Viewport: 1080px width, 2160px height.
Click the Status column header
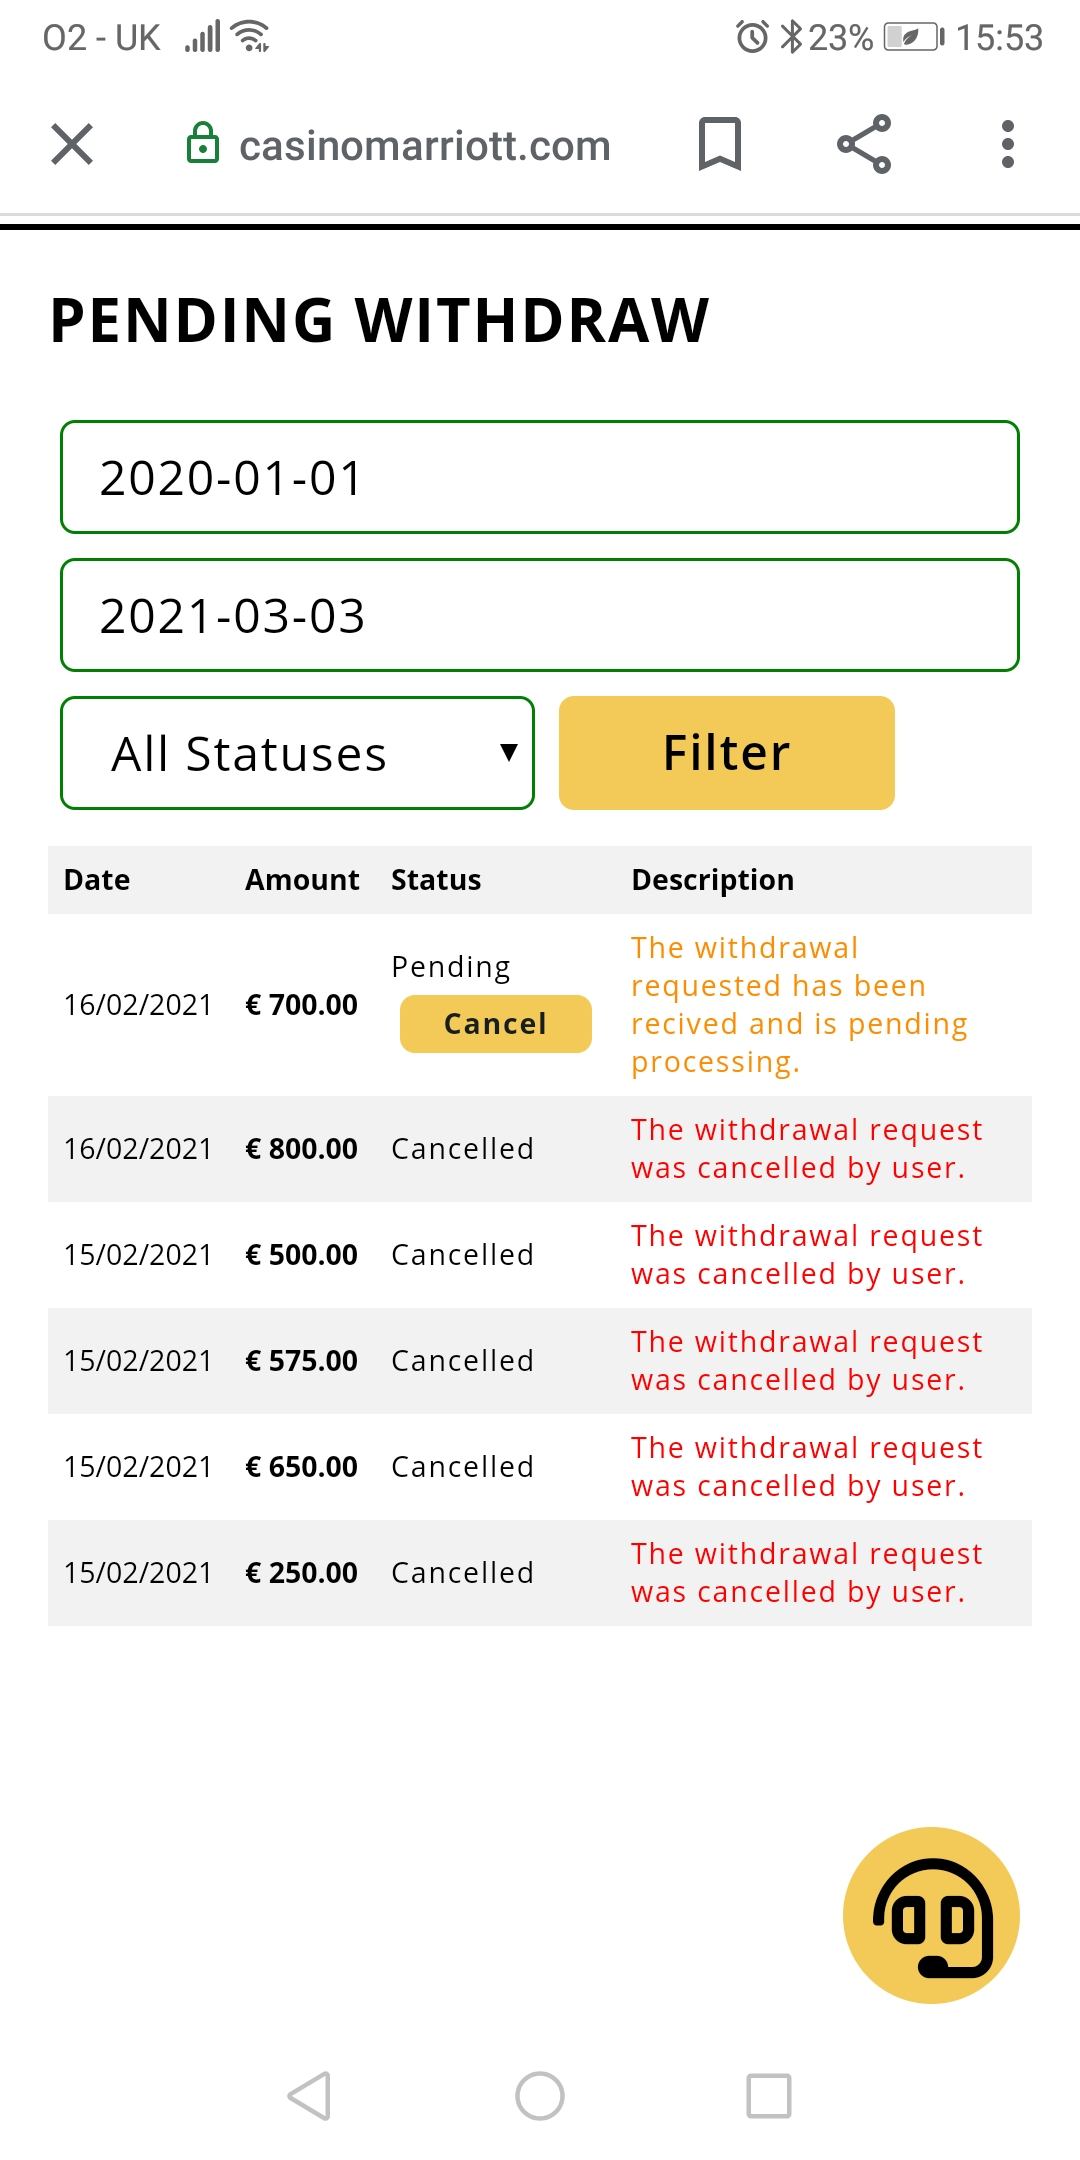pos(436,880)
